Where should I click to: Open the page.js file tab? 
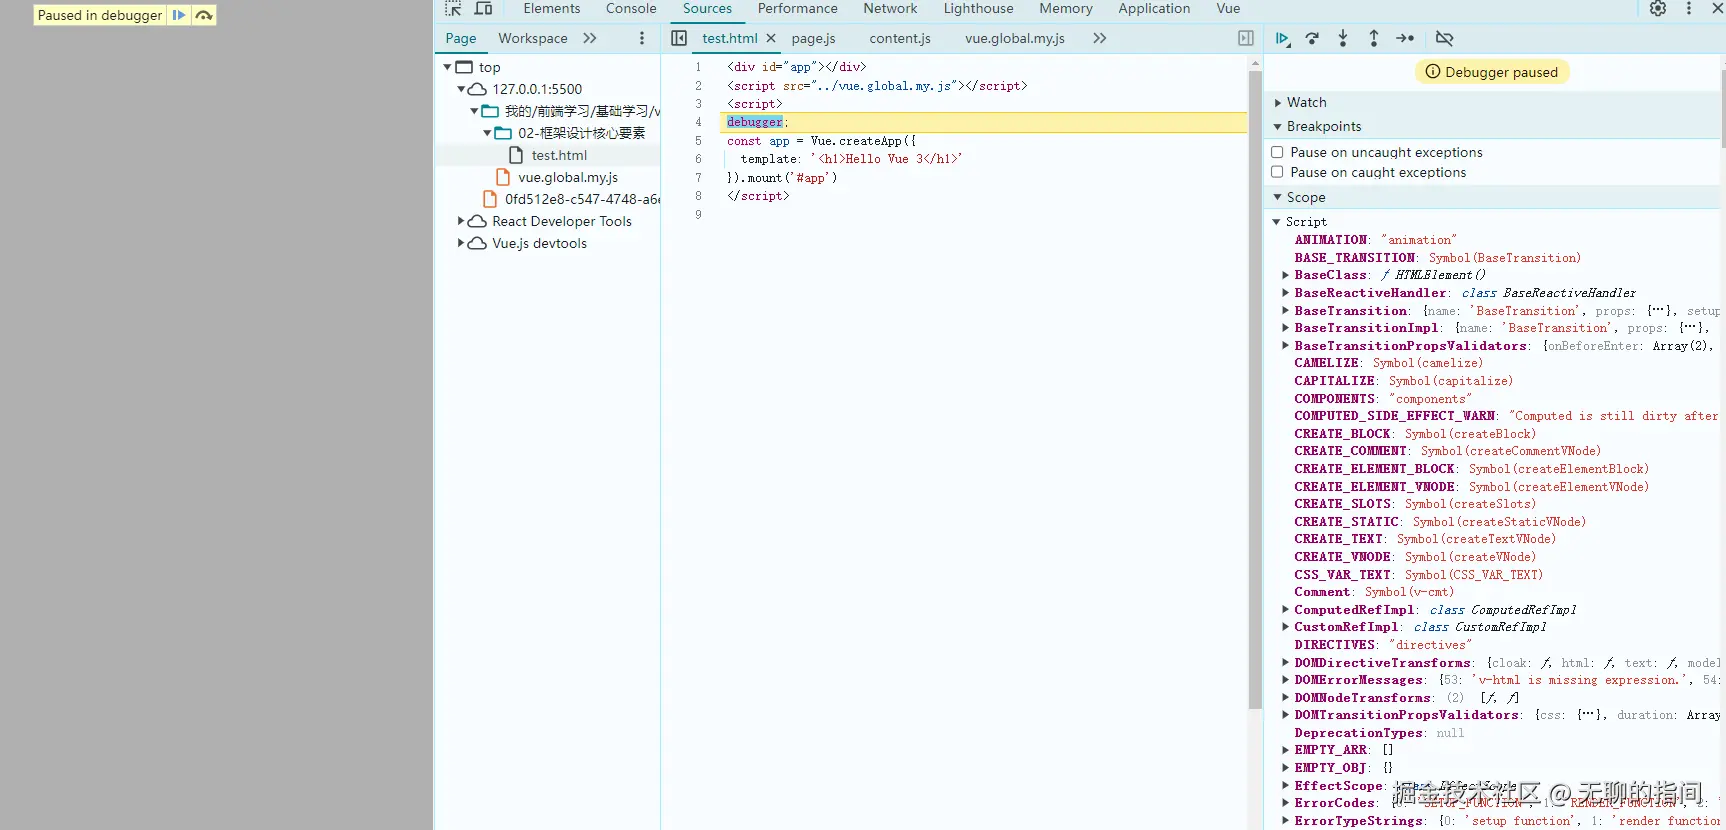813,38
